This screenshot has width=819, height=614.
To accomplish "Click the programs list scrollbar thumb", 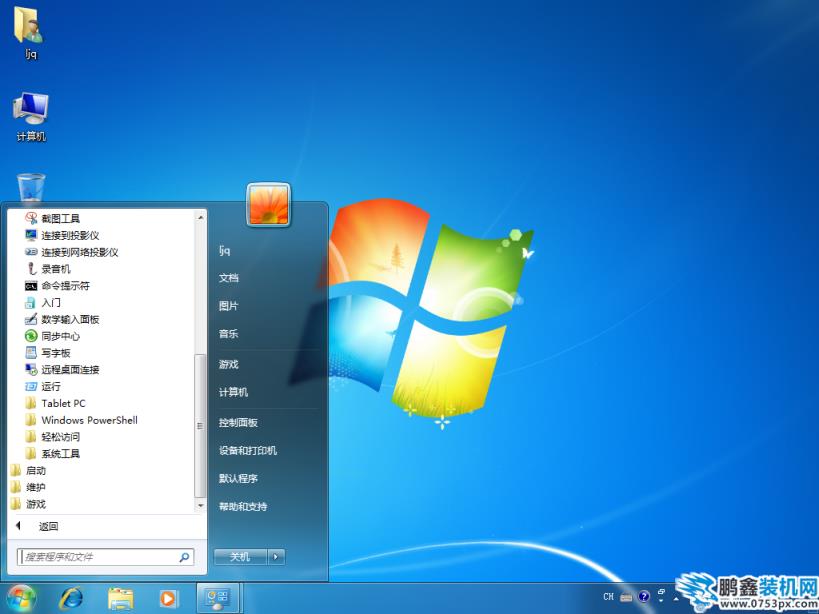I will click(x=200, y=426).
